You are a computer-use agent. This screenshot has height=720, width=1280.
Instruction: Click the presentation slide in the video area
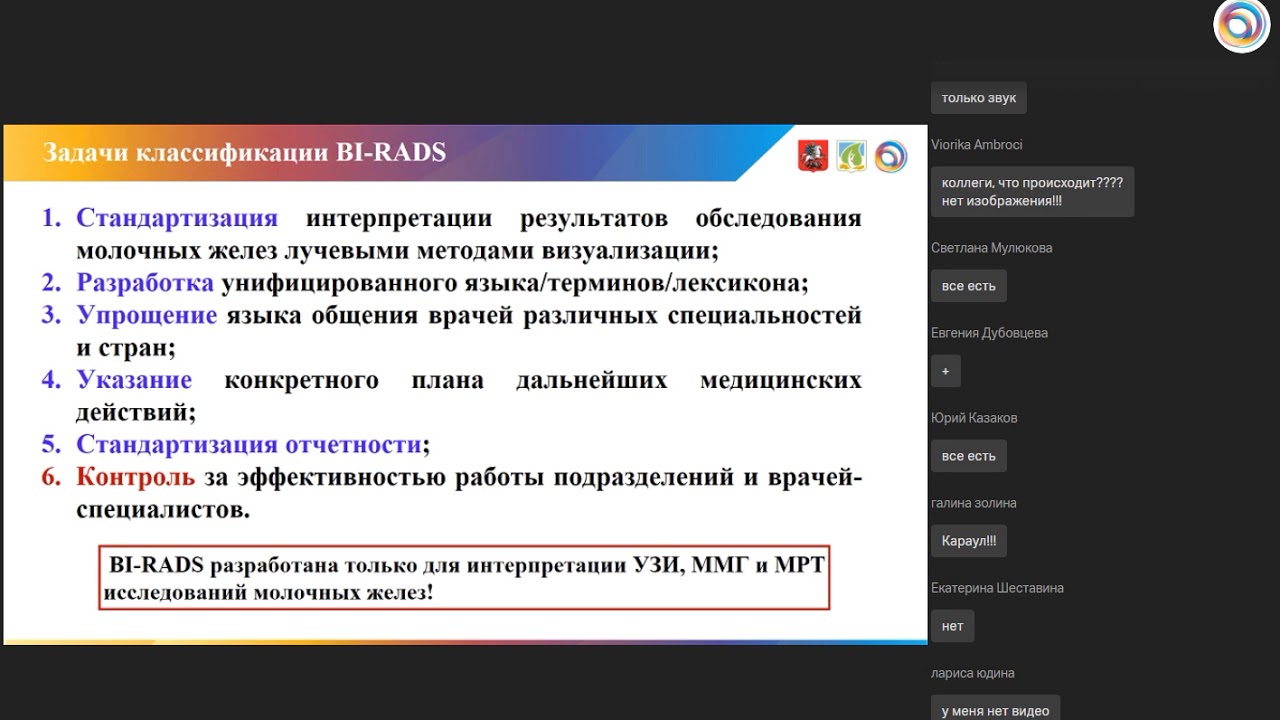pos(465,384)
